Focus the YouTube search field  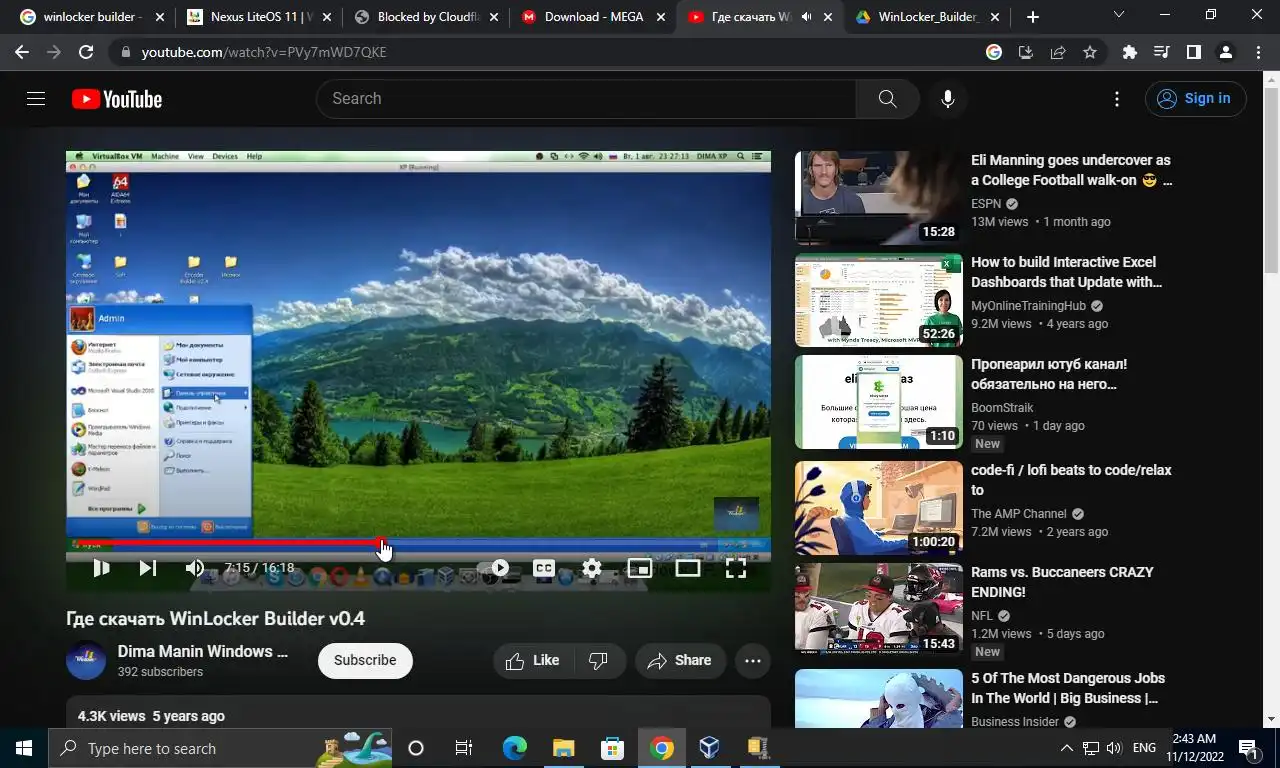(x=586, y=98)
